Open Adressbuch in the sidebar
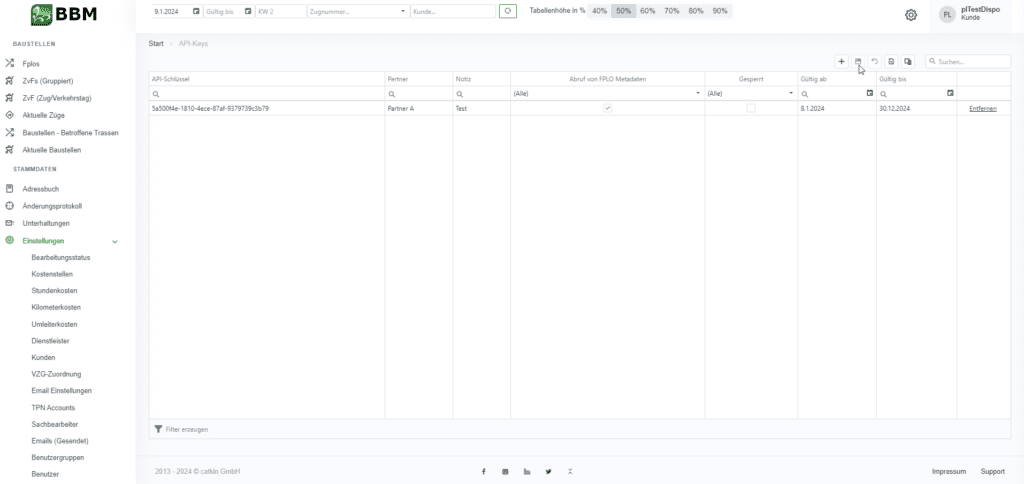Image resolution: width=1024 pixels, height=484 pixels. [x=40, y=188]
